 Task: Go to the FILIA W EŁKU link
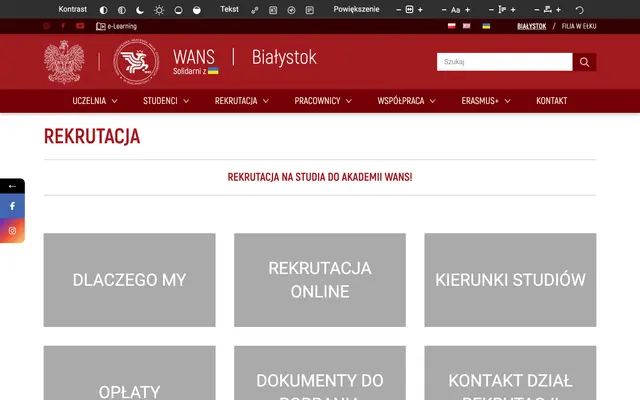[579, 26]
